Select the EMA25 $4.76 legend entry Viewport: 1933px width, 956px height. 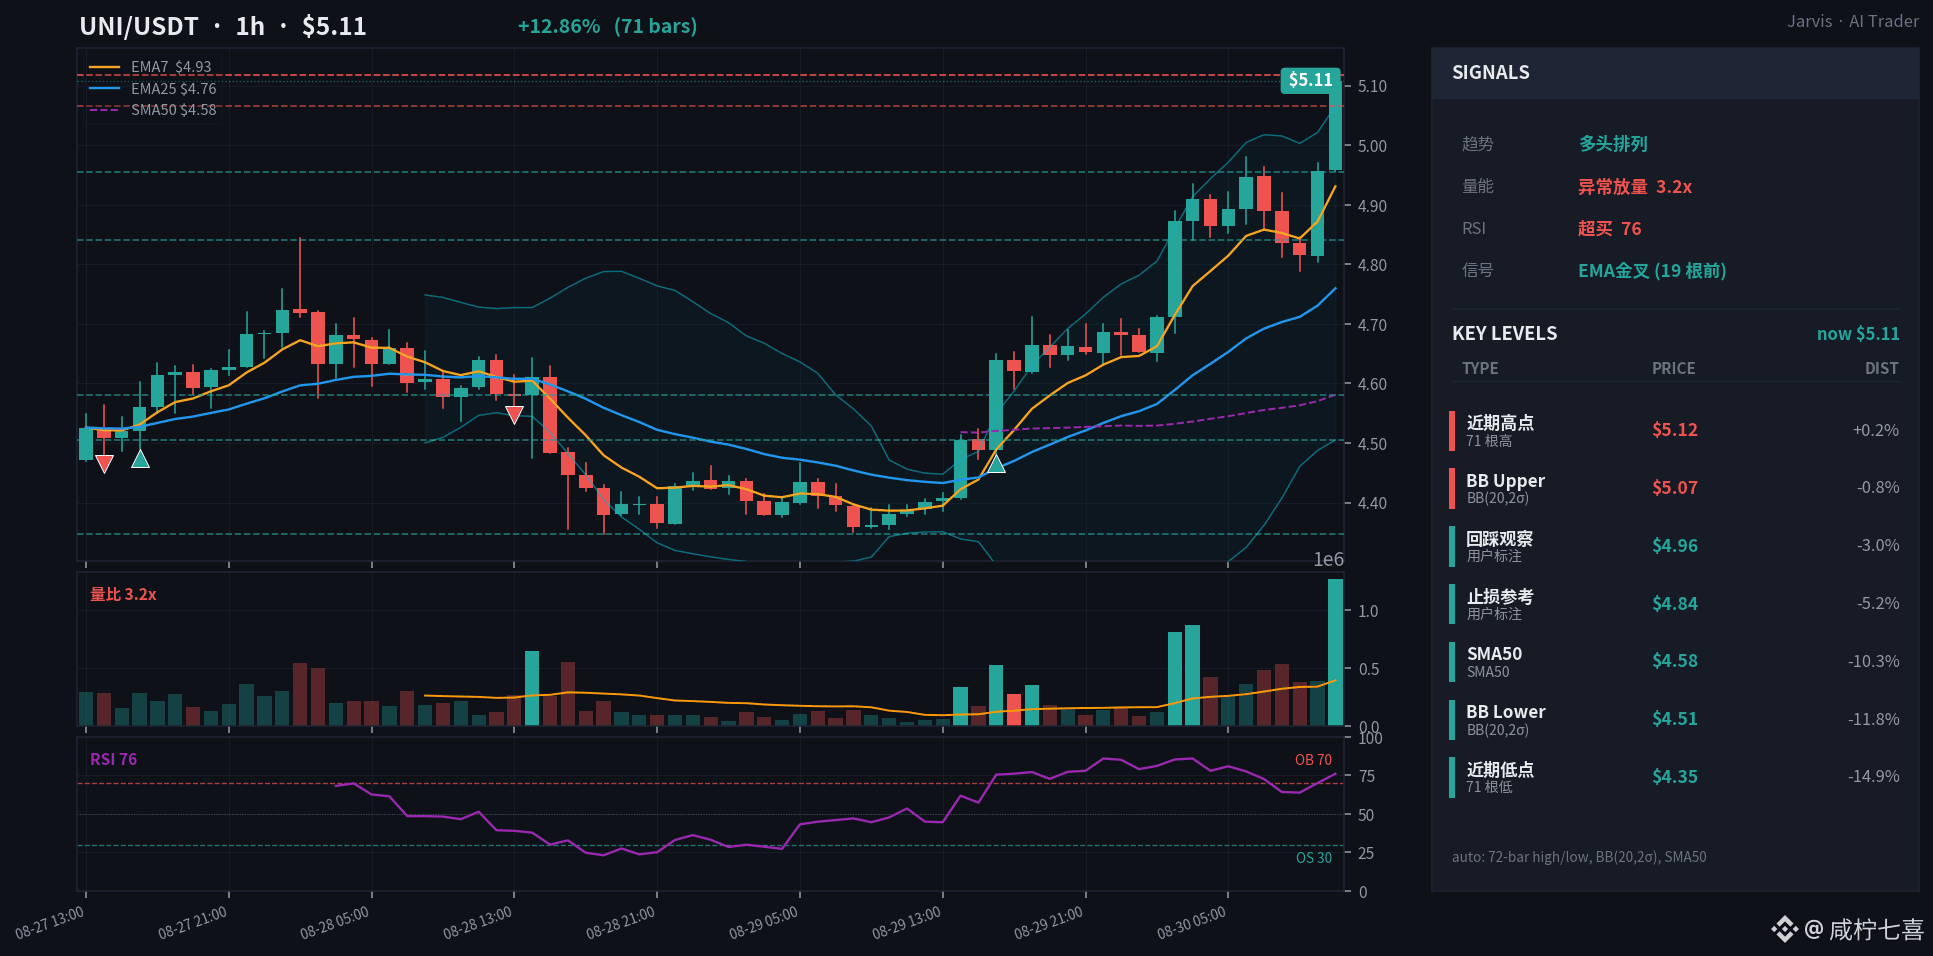point(153,88)
